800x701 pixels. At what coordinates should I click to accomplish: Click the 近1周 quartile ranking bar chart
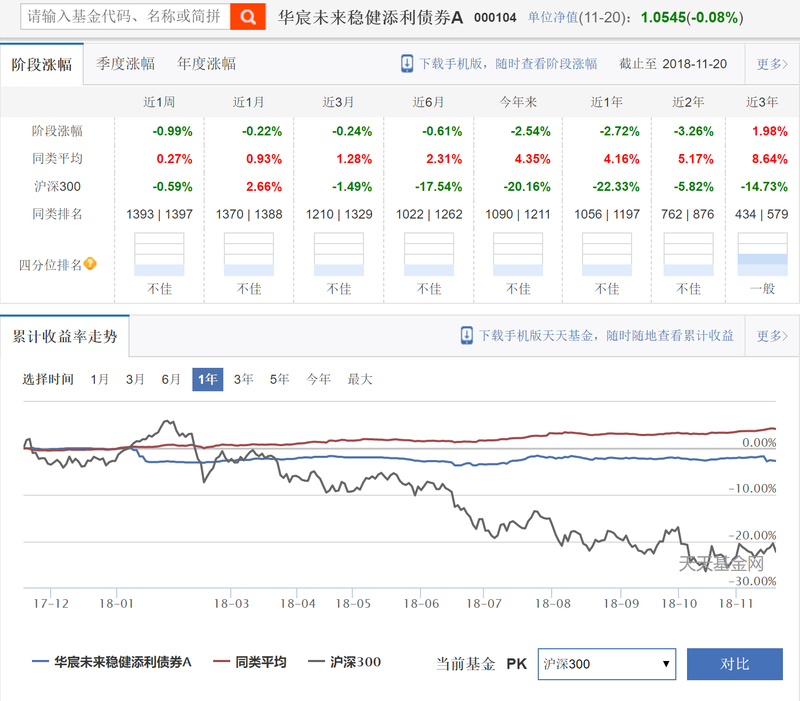pyautogui.click(x=159, y=254)
